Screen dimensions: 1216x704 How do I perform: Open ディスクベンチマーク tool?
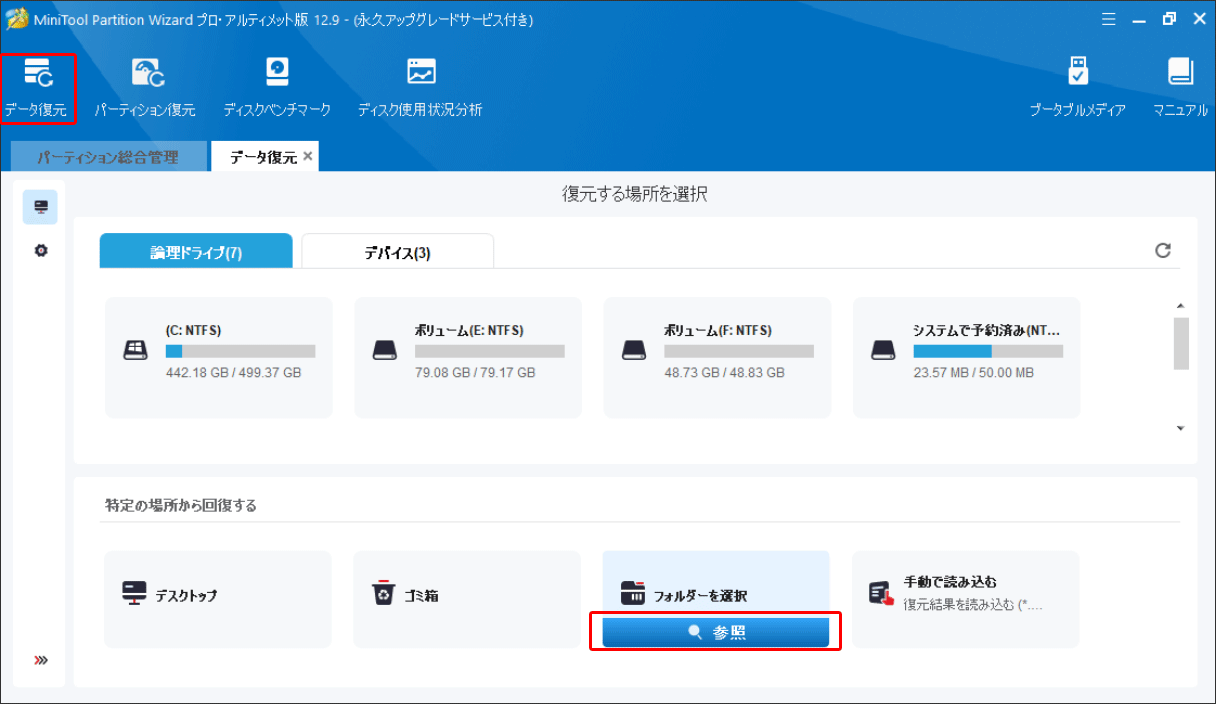click(277, 88)
